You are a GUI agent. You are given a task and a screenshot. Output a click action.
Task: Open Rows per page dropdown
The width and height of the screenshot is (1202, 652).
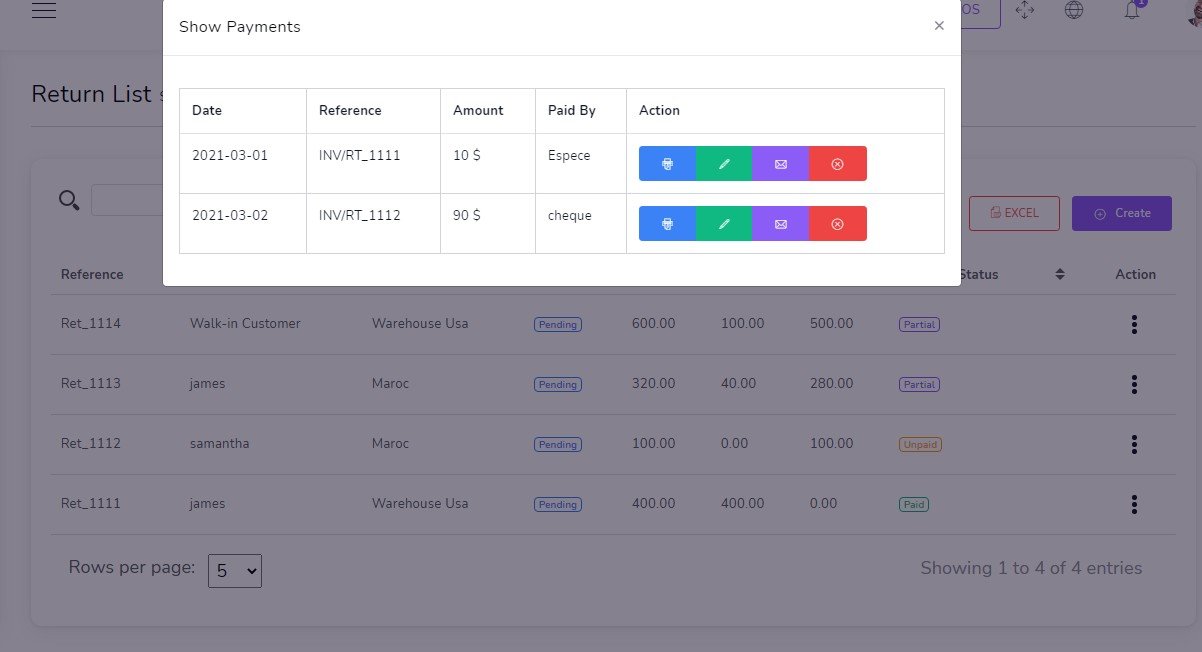234,571
